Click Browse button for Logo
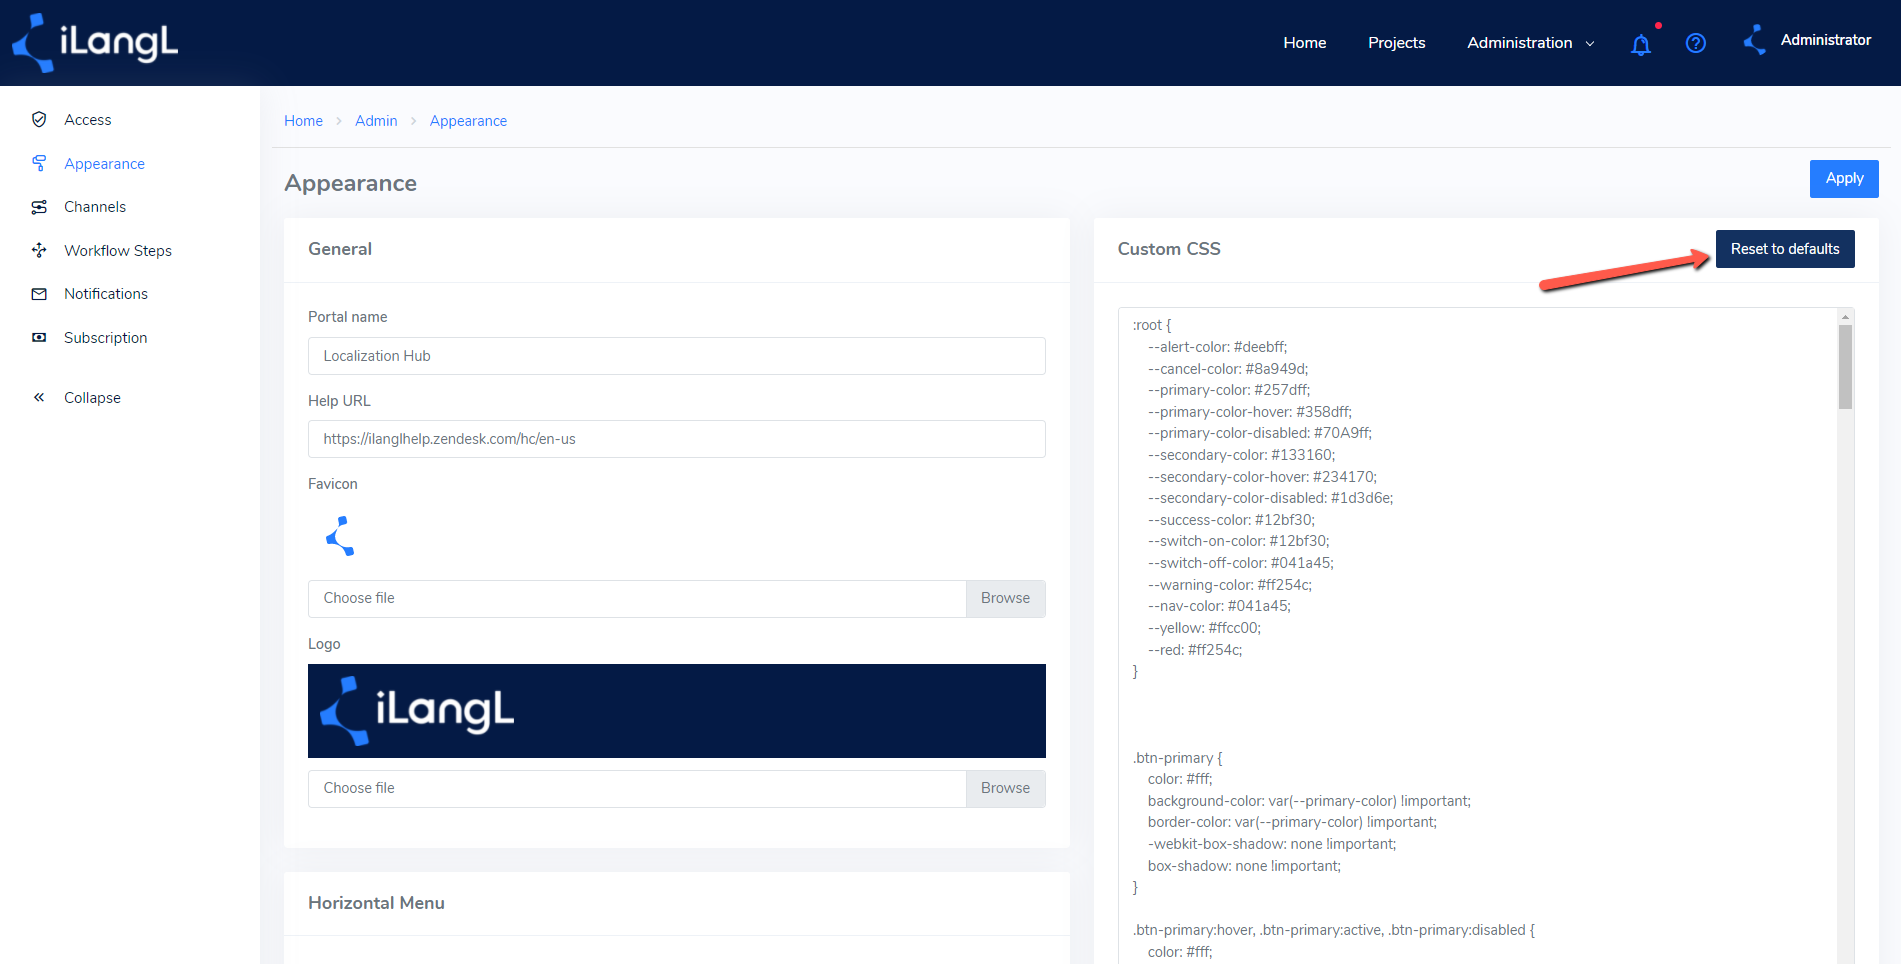Viewport: 1901px width, 964px height. pos(1005,788)
